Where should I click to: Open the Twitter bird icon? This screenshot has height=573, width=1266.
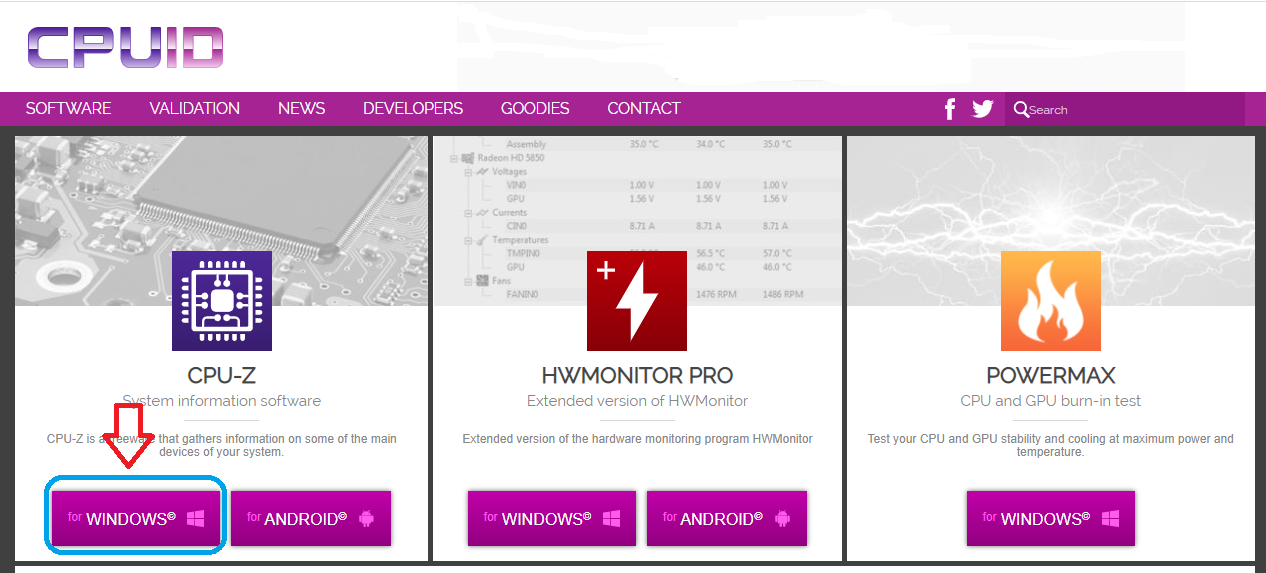pos(983,109)
